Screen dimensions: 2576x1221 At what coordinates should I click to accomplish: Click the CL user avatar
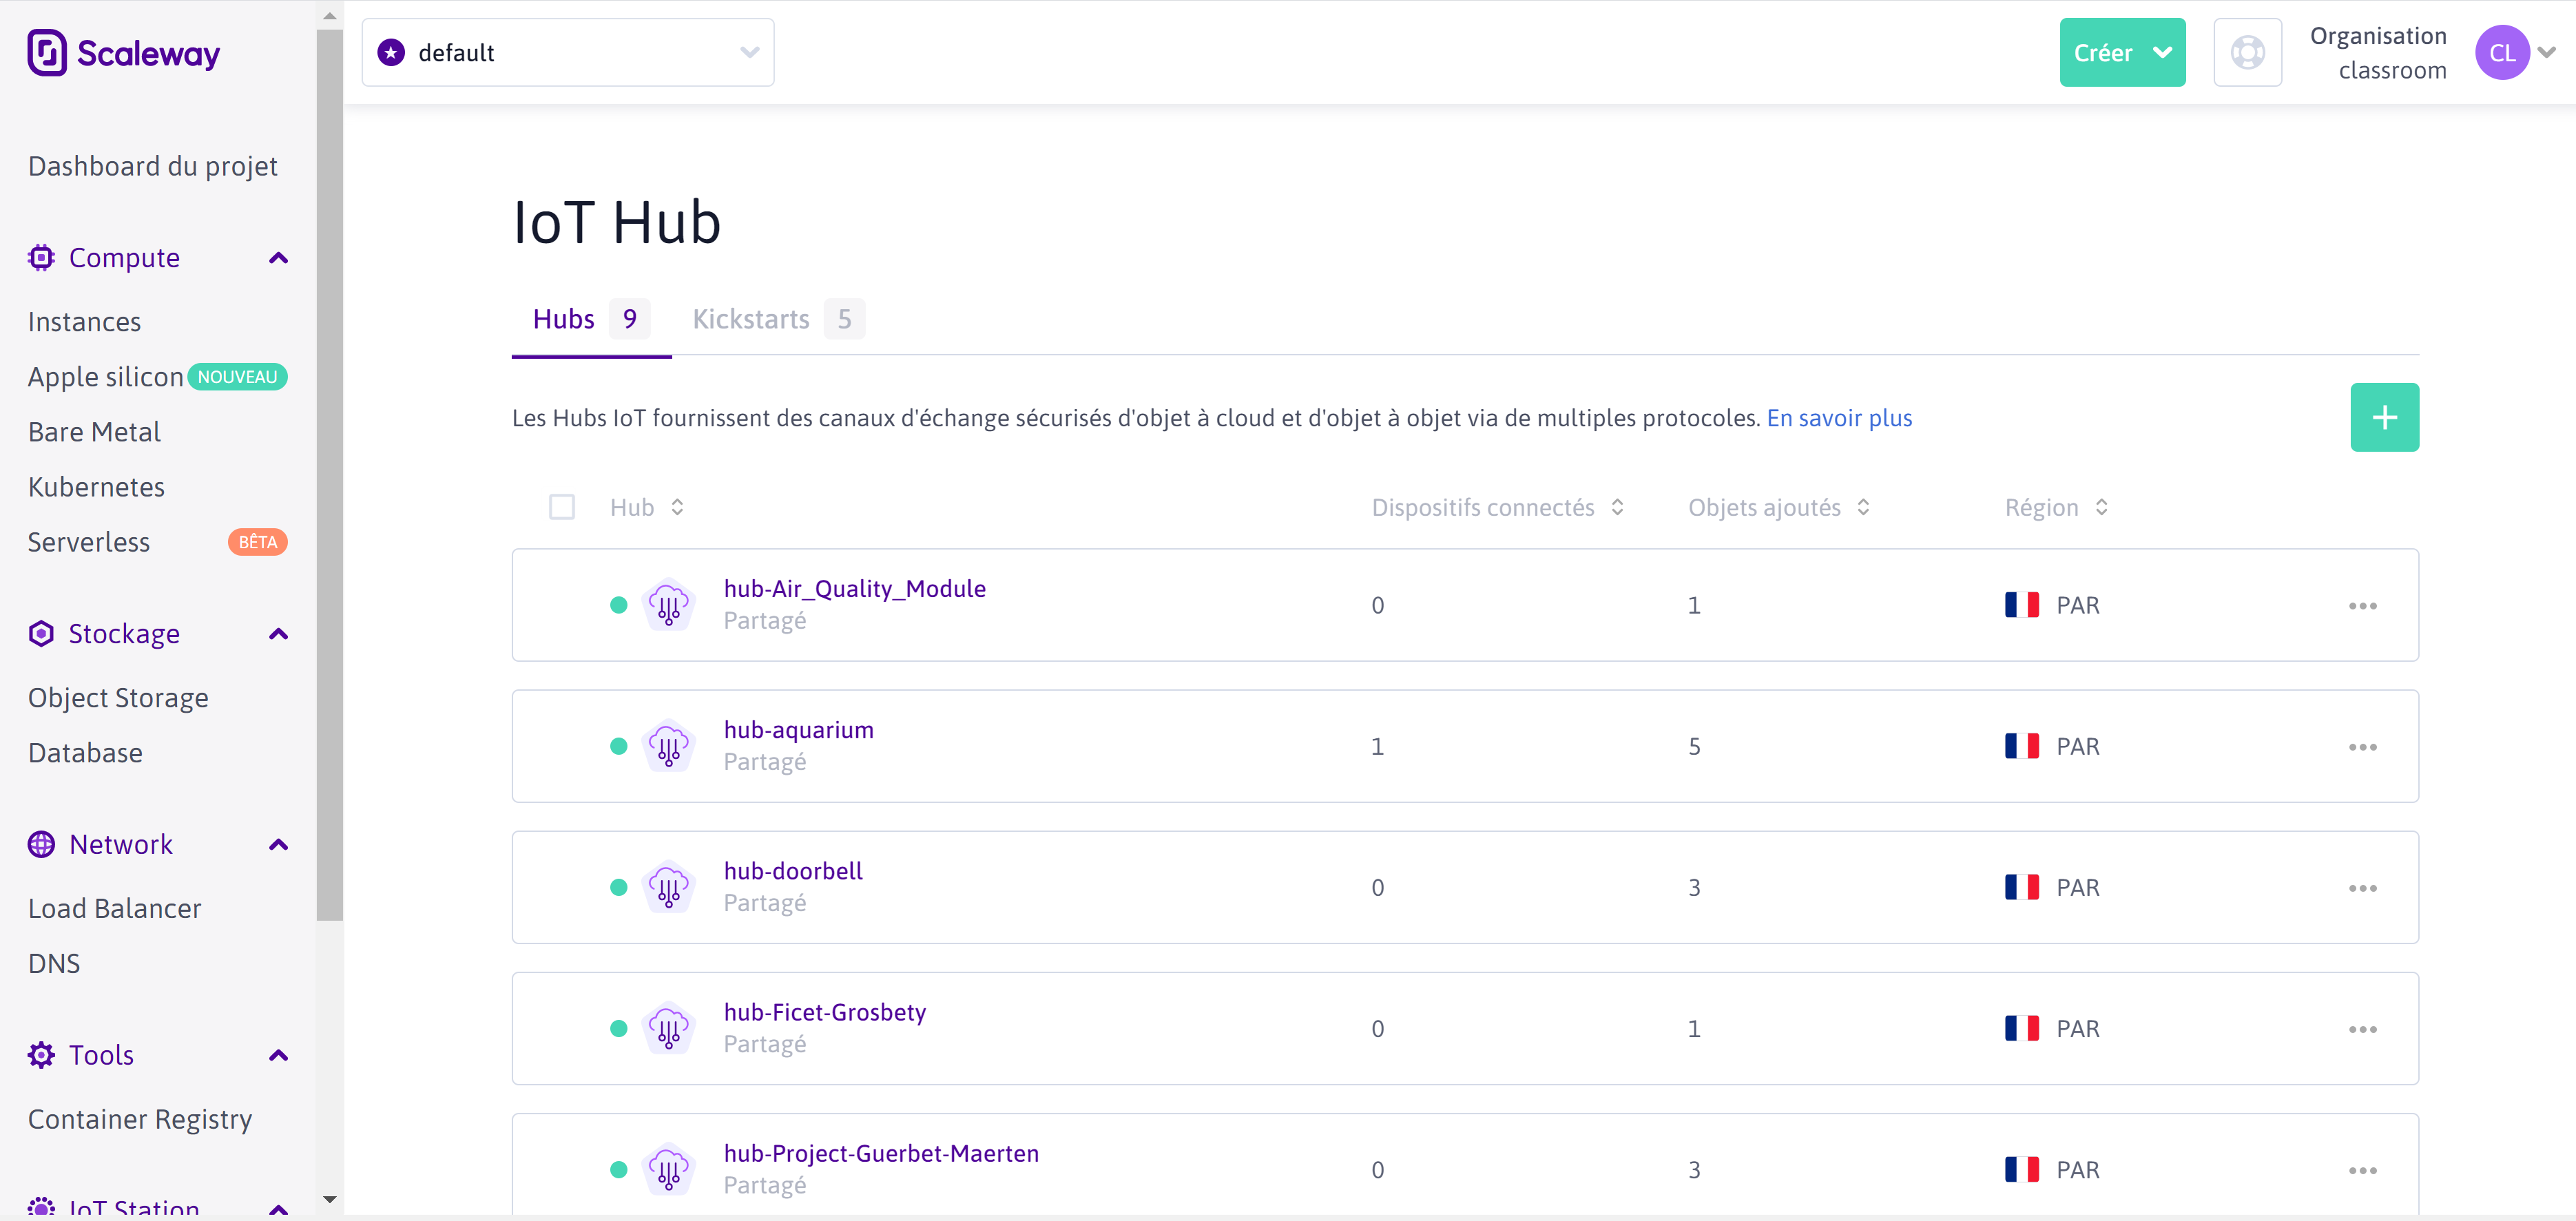pyautogui.click(x=2502, y=52)
